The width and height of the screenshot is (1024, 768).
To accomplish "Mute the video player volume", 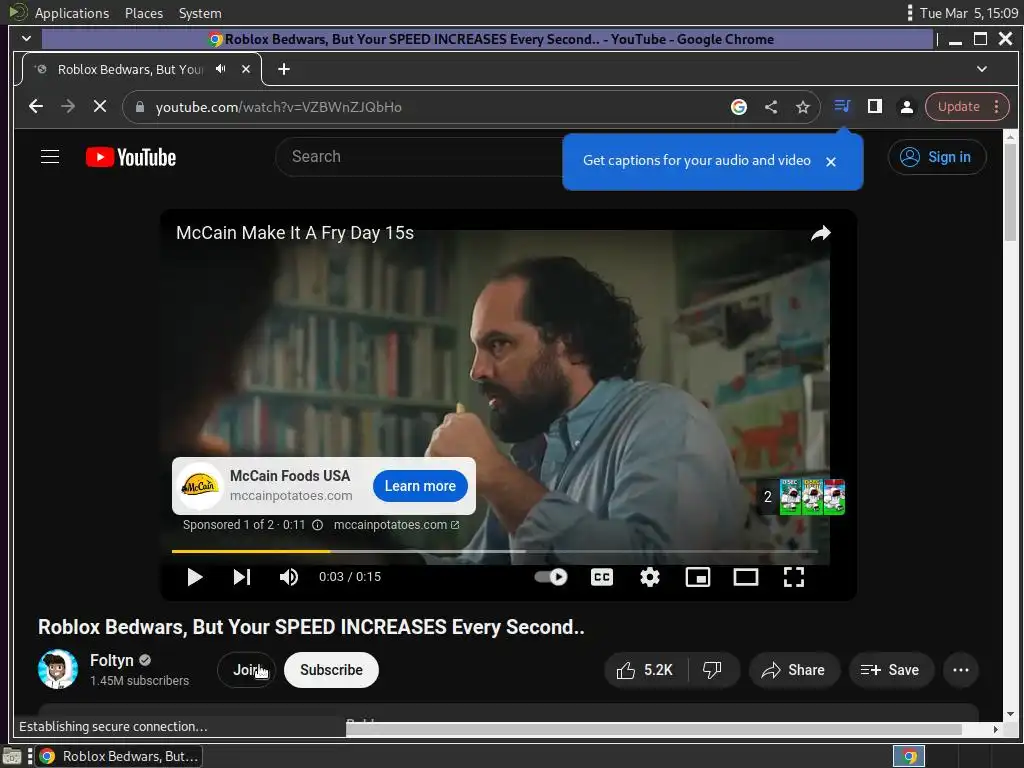I will coord(289,577).
